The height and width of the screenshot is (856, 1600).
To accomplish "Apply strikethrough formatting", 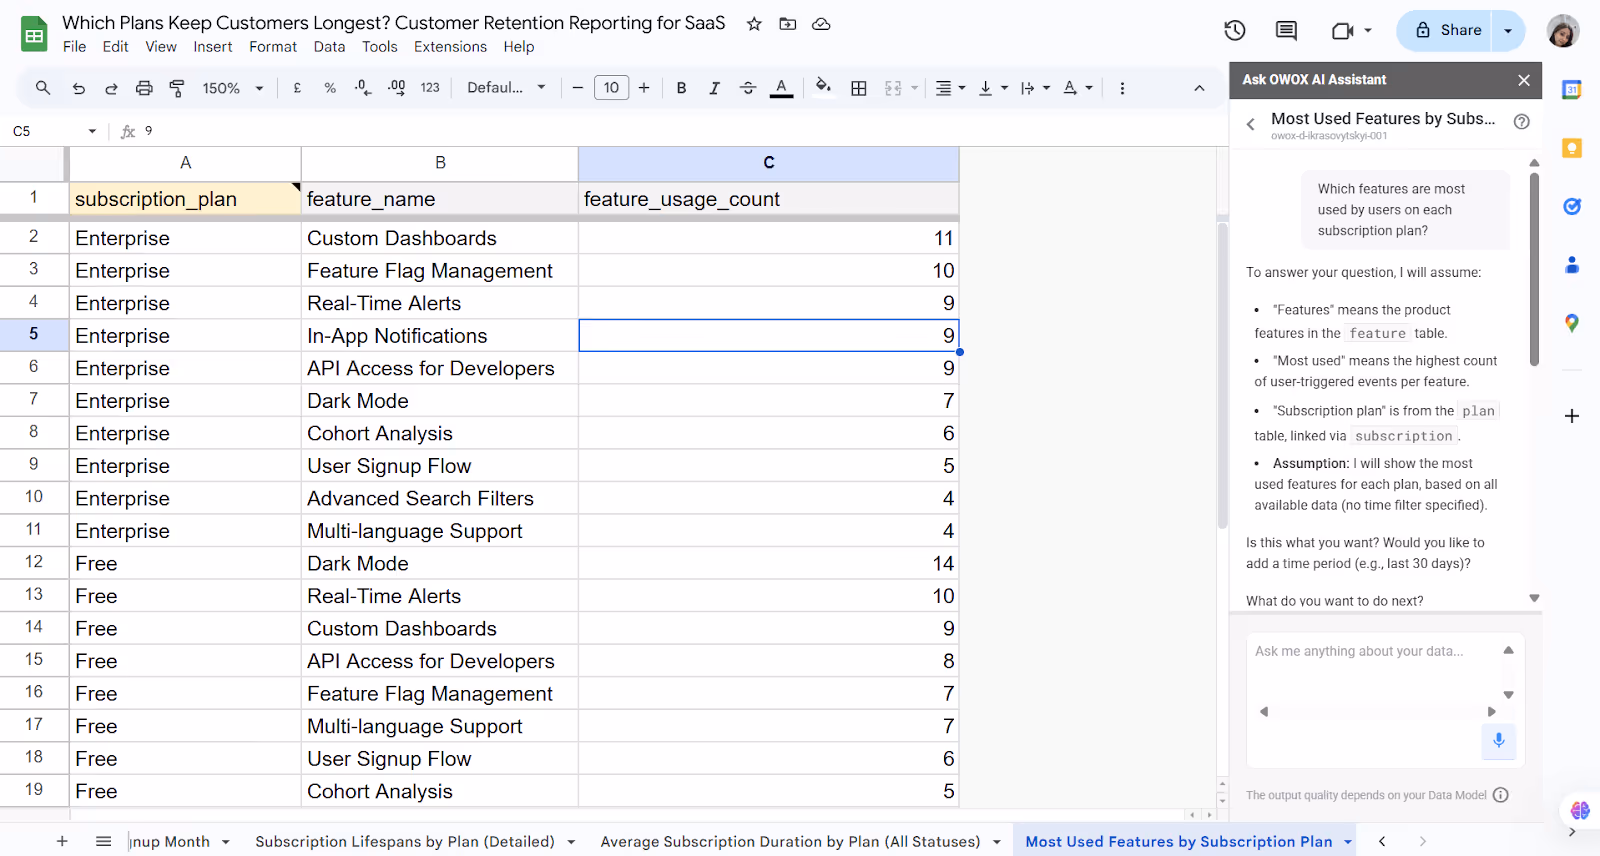I will point(748,88).
